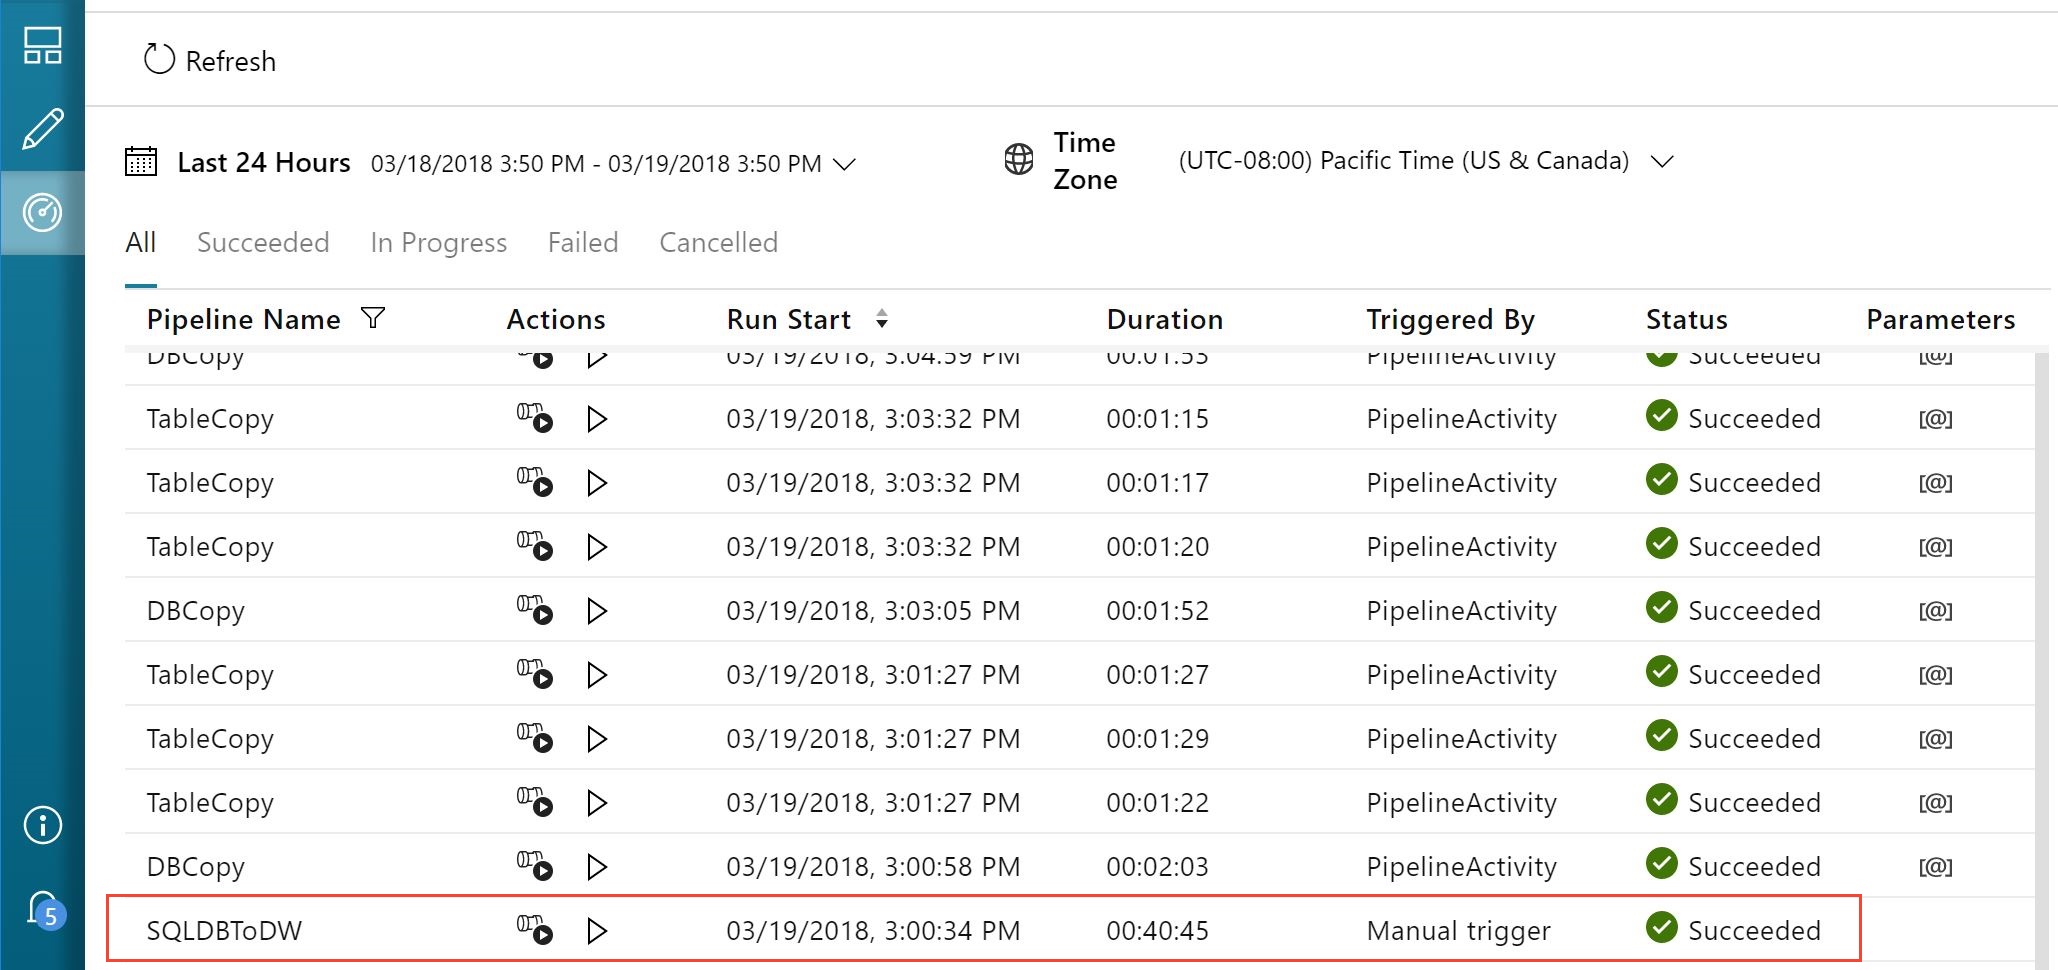The image size is (2058, 970).
Task: Click the SQLDBToDW pipeline name
Action: 224,930
